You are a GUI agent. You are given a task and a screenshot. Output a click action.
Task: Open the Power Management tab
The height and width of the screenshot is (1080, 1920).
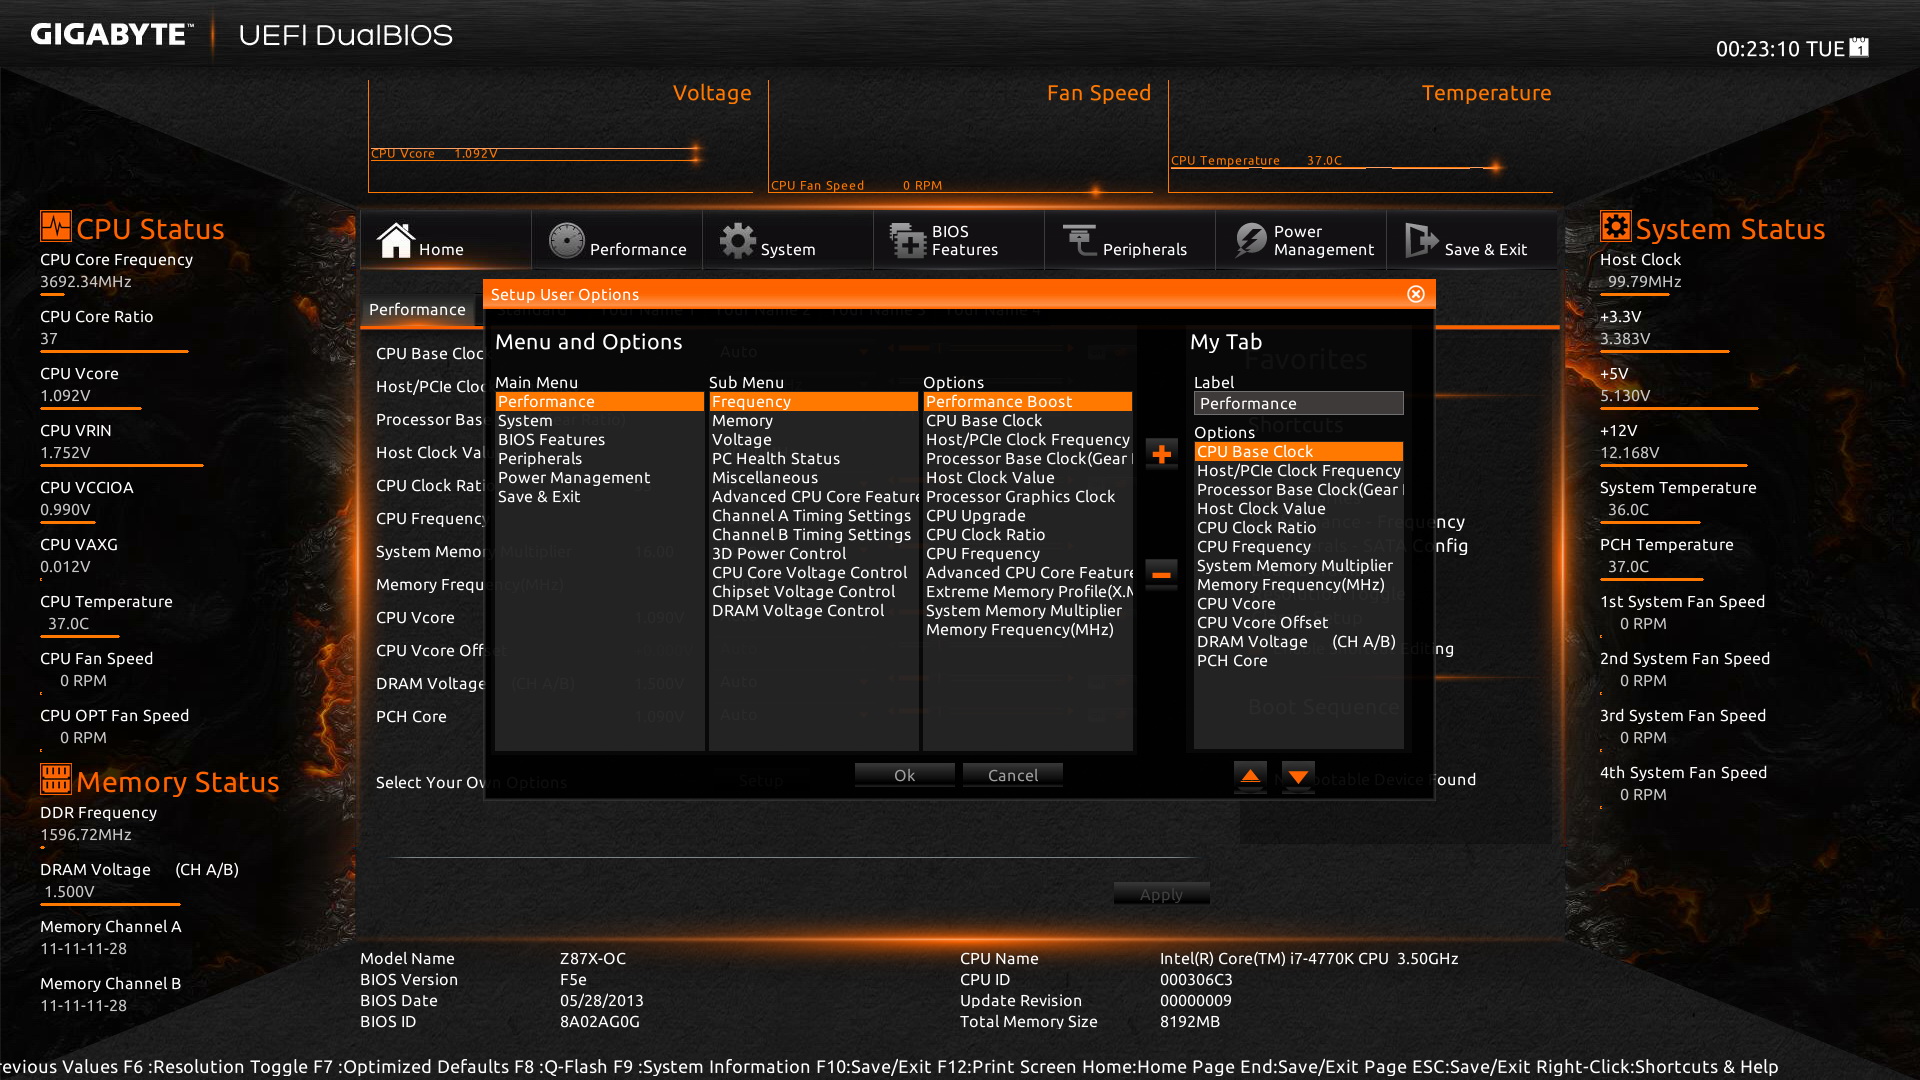tap(1301, 240)
